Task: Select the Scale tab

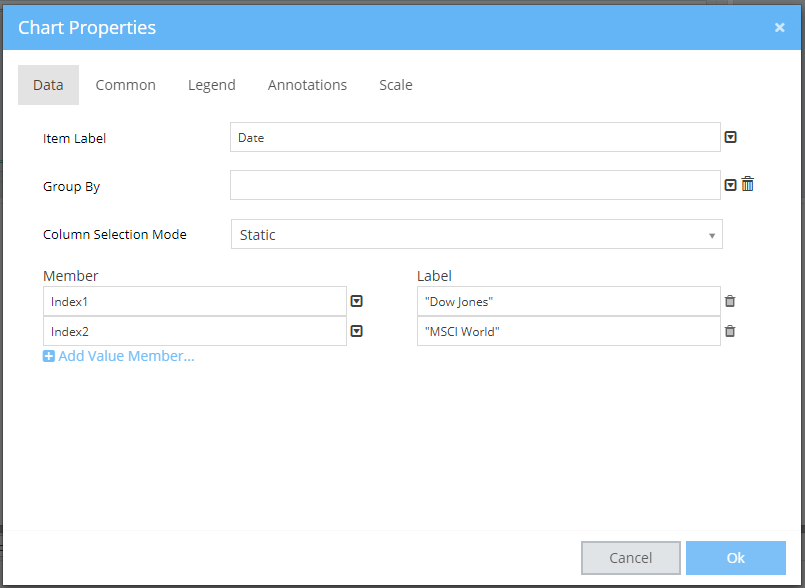Action: tap(395, 85)
